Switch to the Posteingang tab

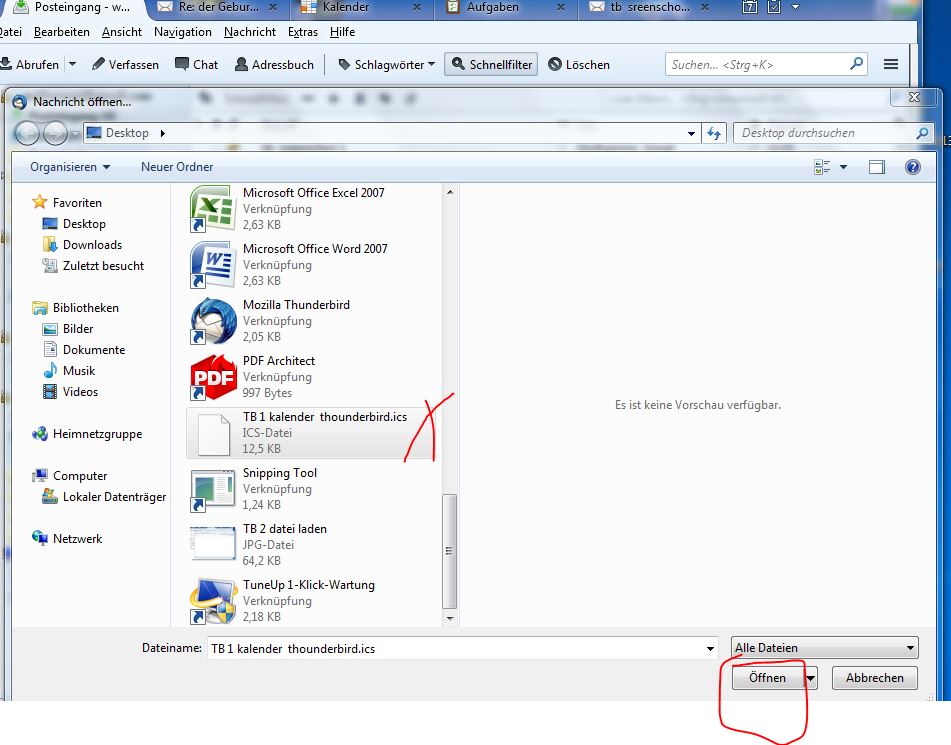pyautogui.click(x=73, y=8)
